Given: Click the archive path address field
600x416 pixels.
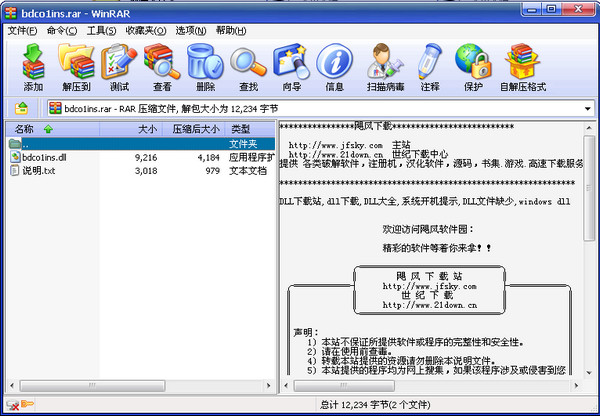Looking at the screenshot, I should coord(320,109).
